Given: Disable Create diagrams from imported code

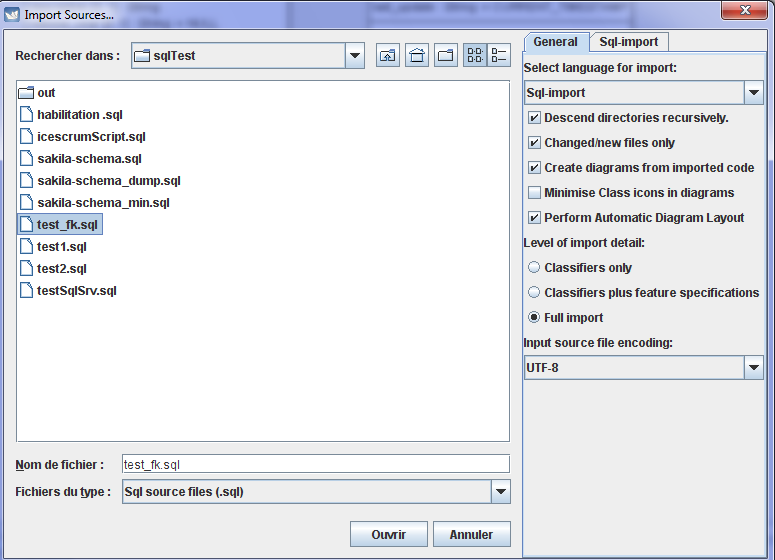Looking at the screenshot, I should (x=534, y=168).
